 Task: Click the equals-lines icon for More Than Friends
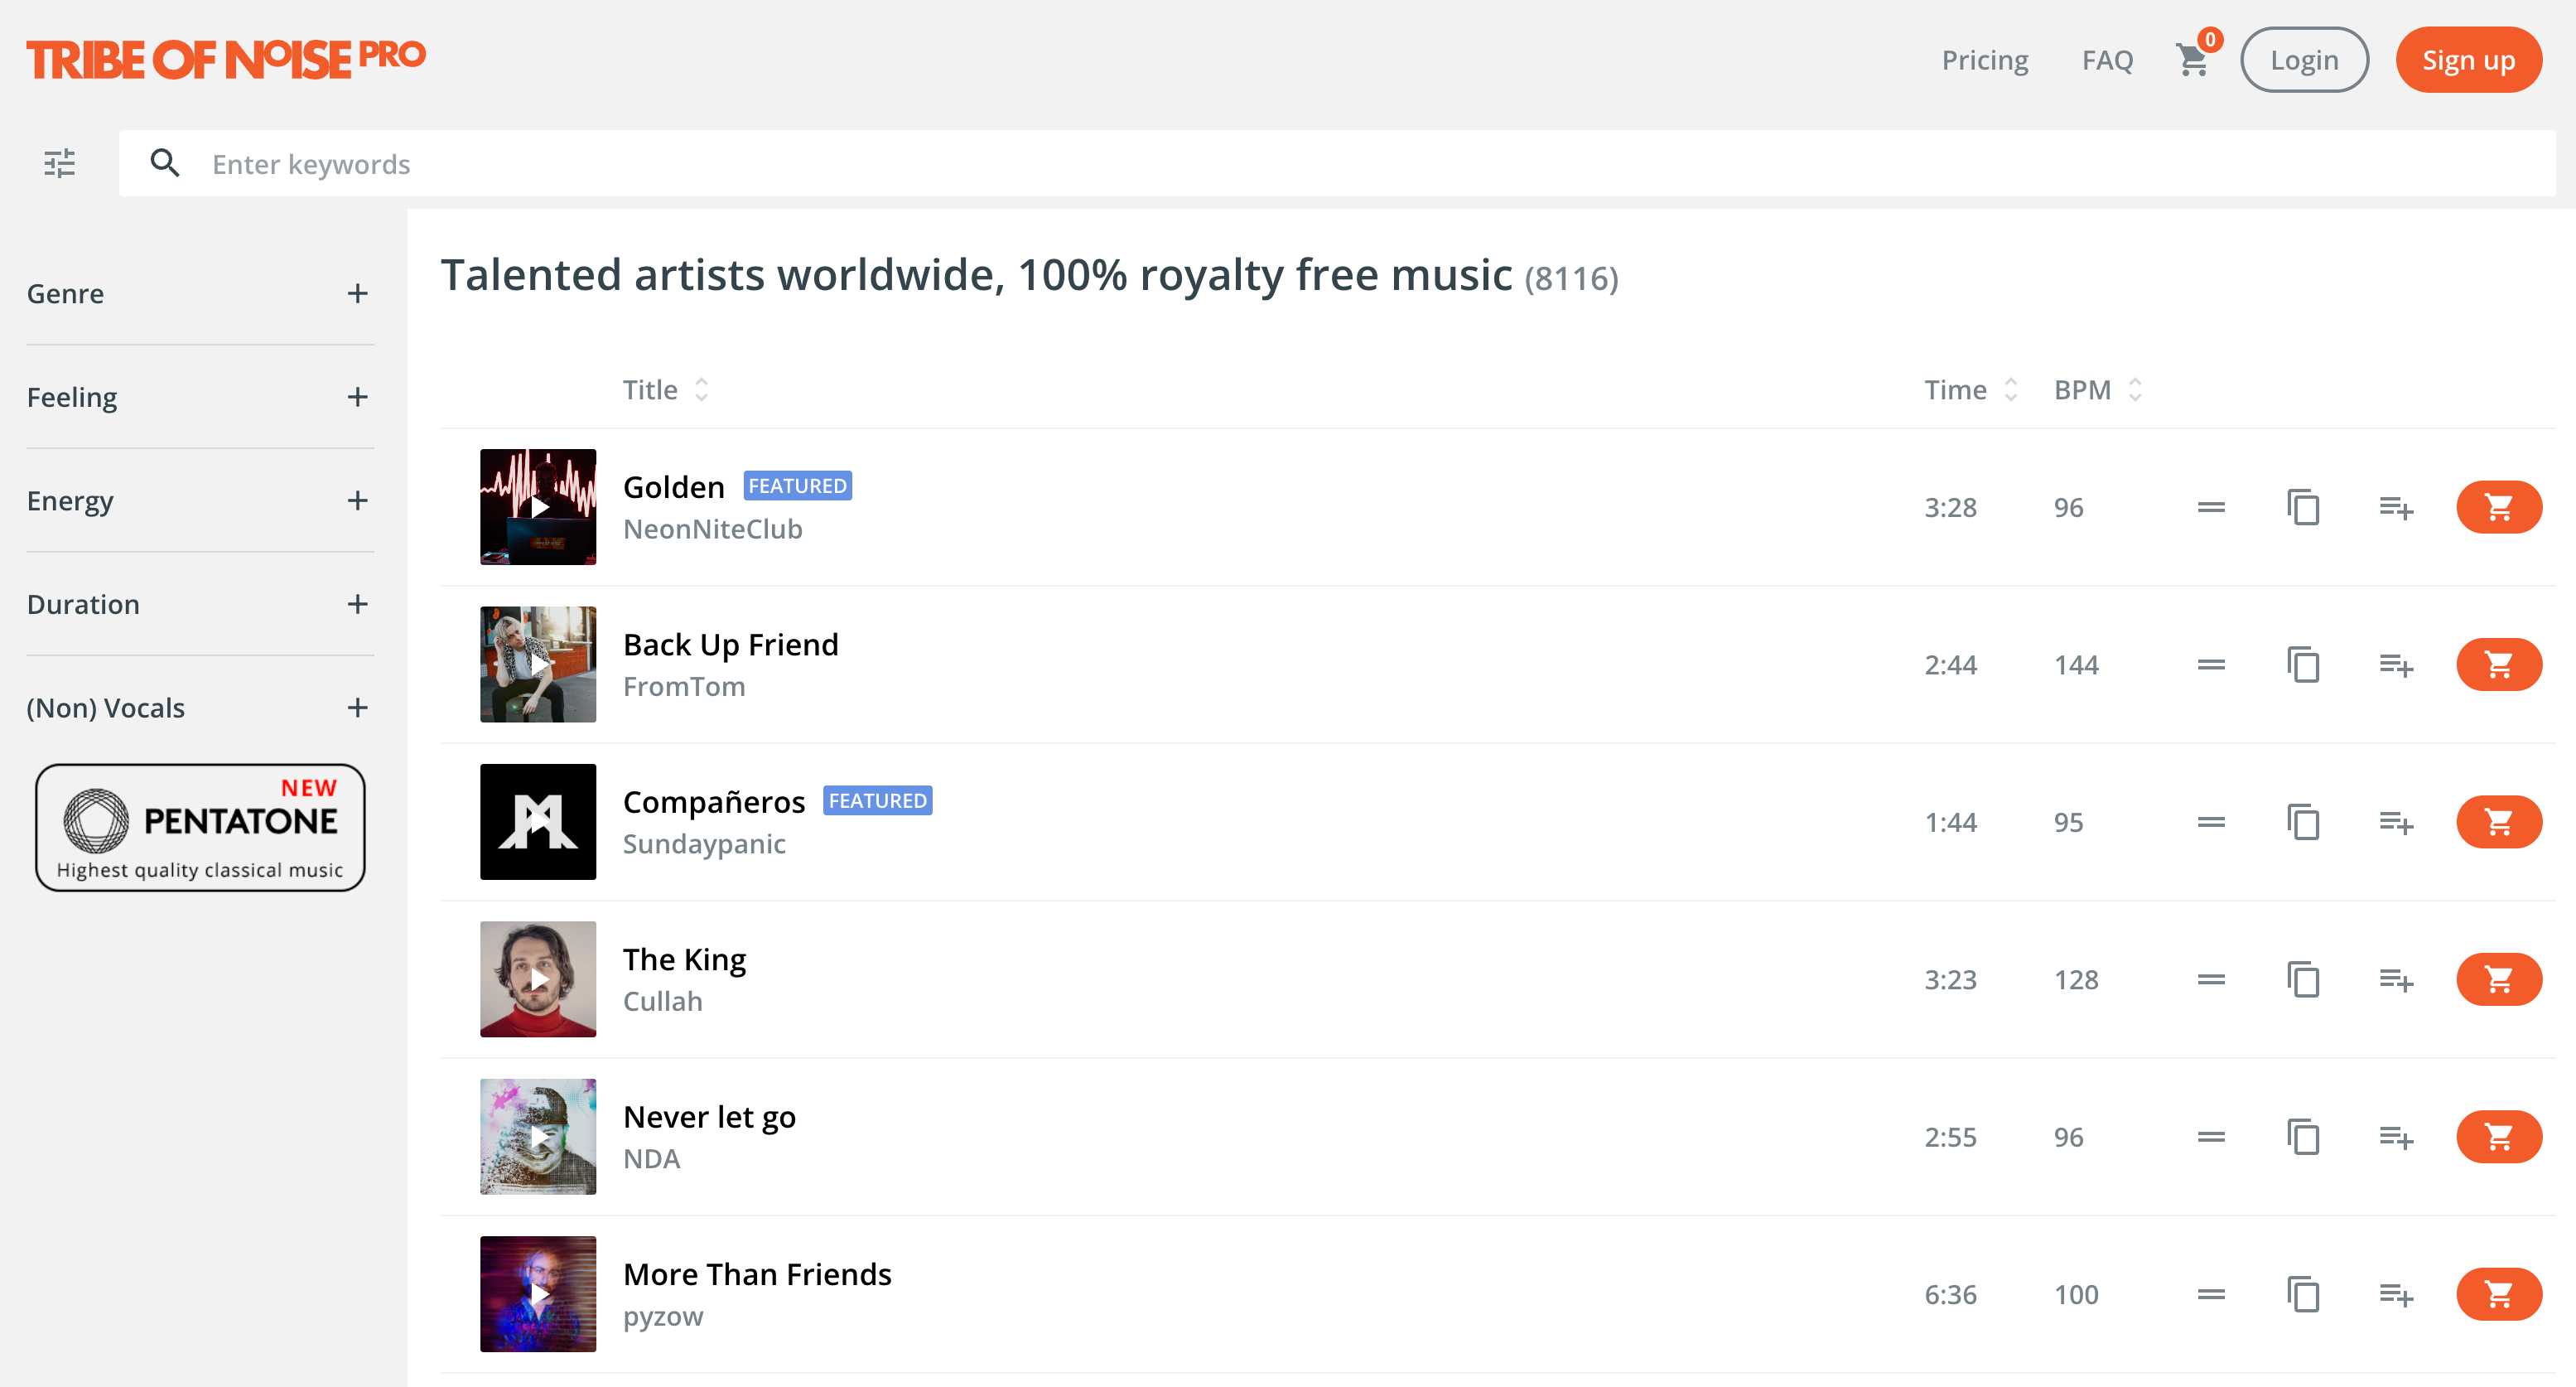2211,1294
